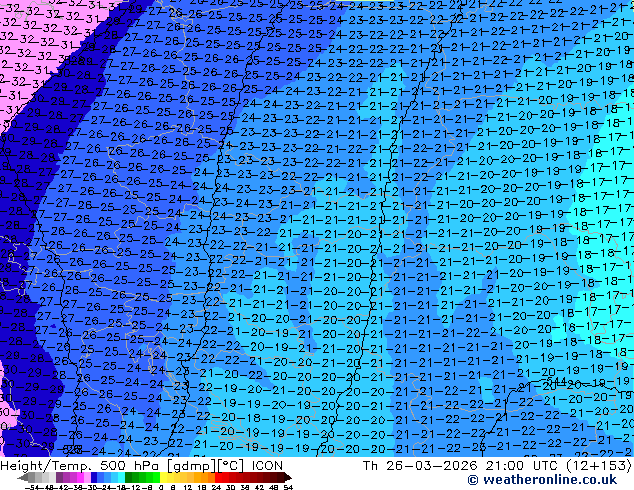Click the dark blue -30 swatch in legend
Viewport: 634px width, 490px height.
click(94, 477)
